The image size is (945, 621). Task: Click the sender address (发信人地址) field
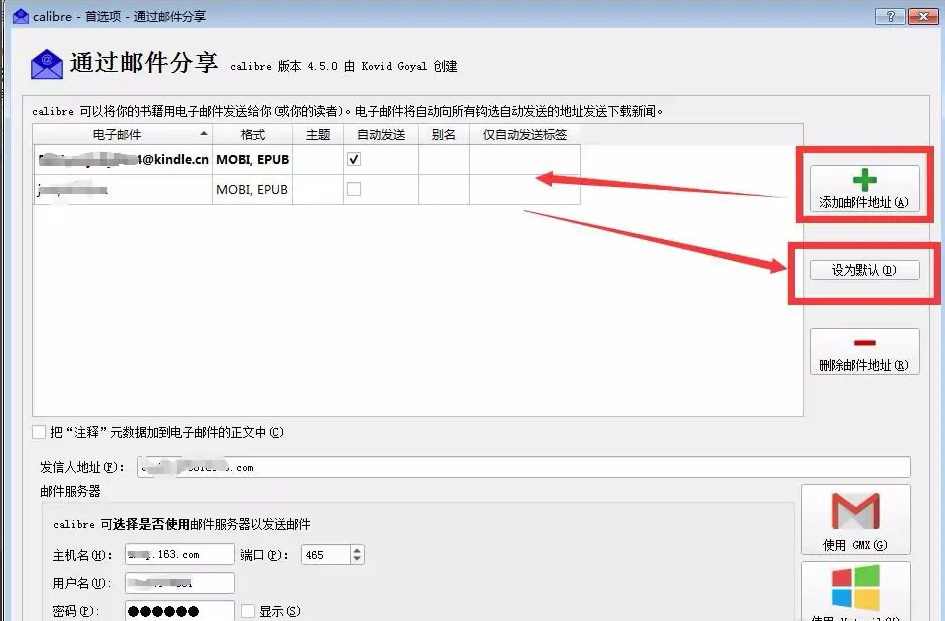(x=524, y=467)
